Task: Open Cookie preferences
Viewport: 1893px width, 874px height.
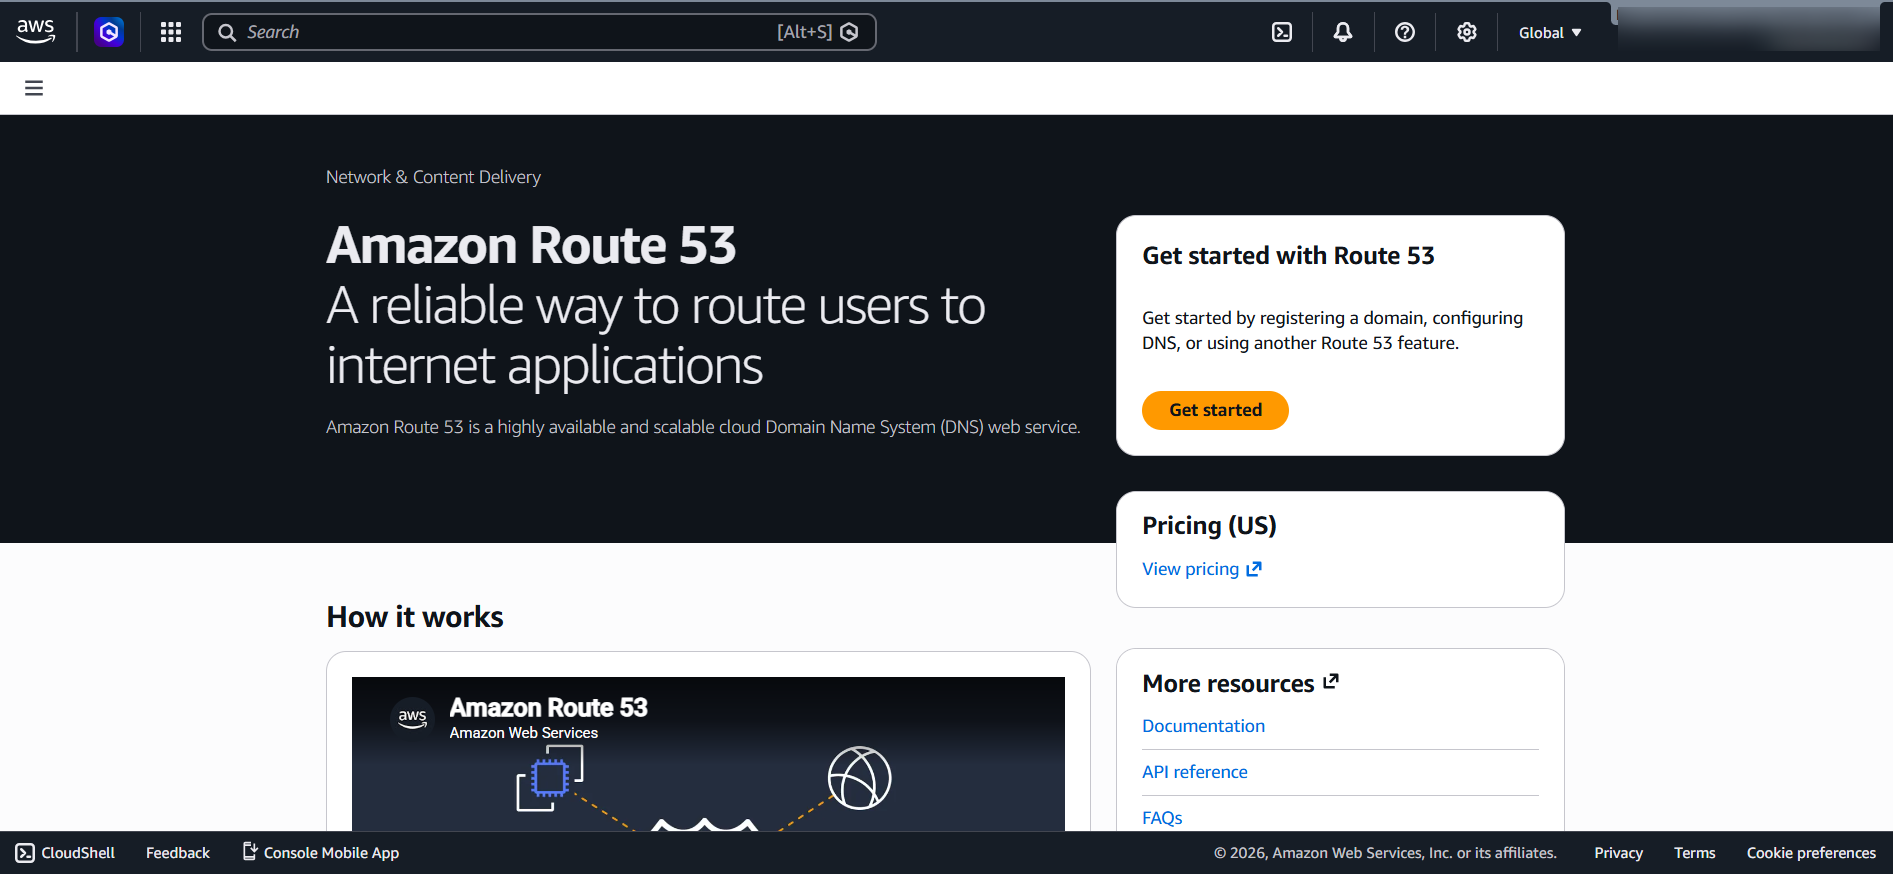Action: point(1811,853)
